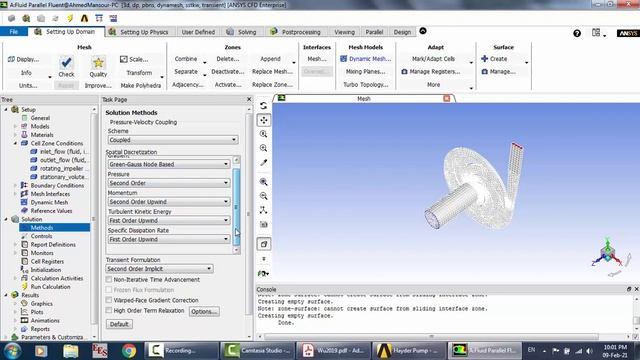The width and height of the screenshot is (640, 360).
Task: Select Controls in the Solution tree
Action: (x=41, y=236)
